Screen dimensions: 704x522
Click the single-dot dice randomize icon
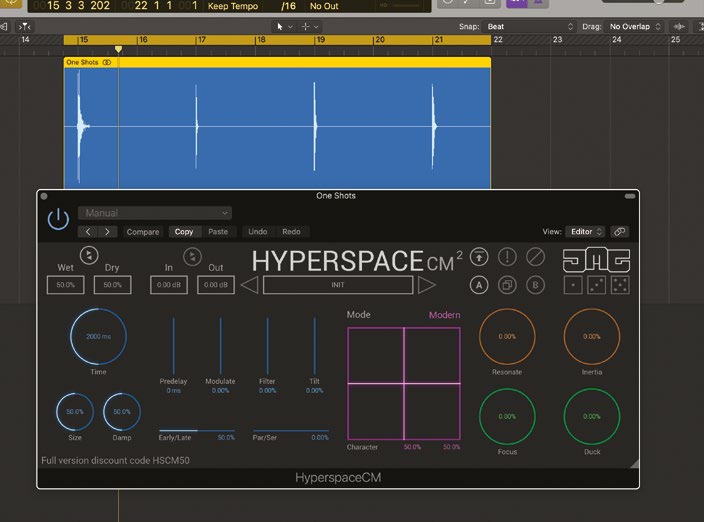click(x=573, y=285)
